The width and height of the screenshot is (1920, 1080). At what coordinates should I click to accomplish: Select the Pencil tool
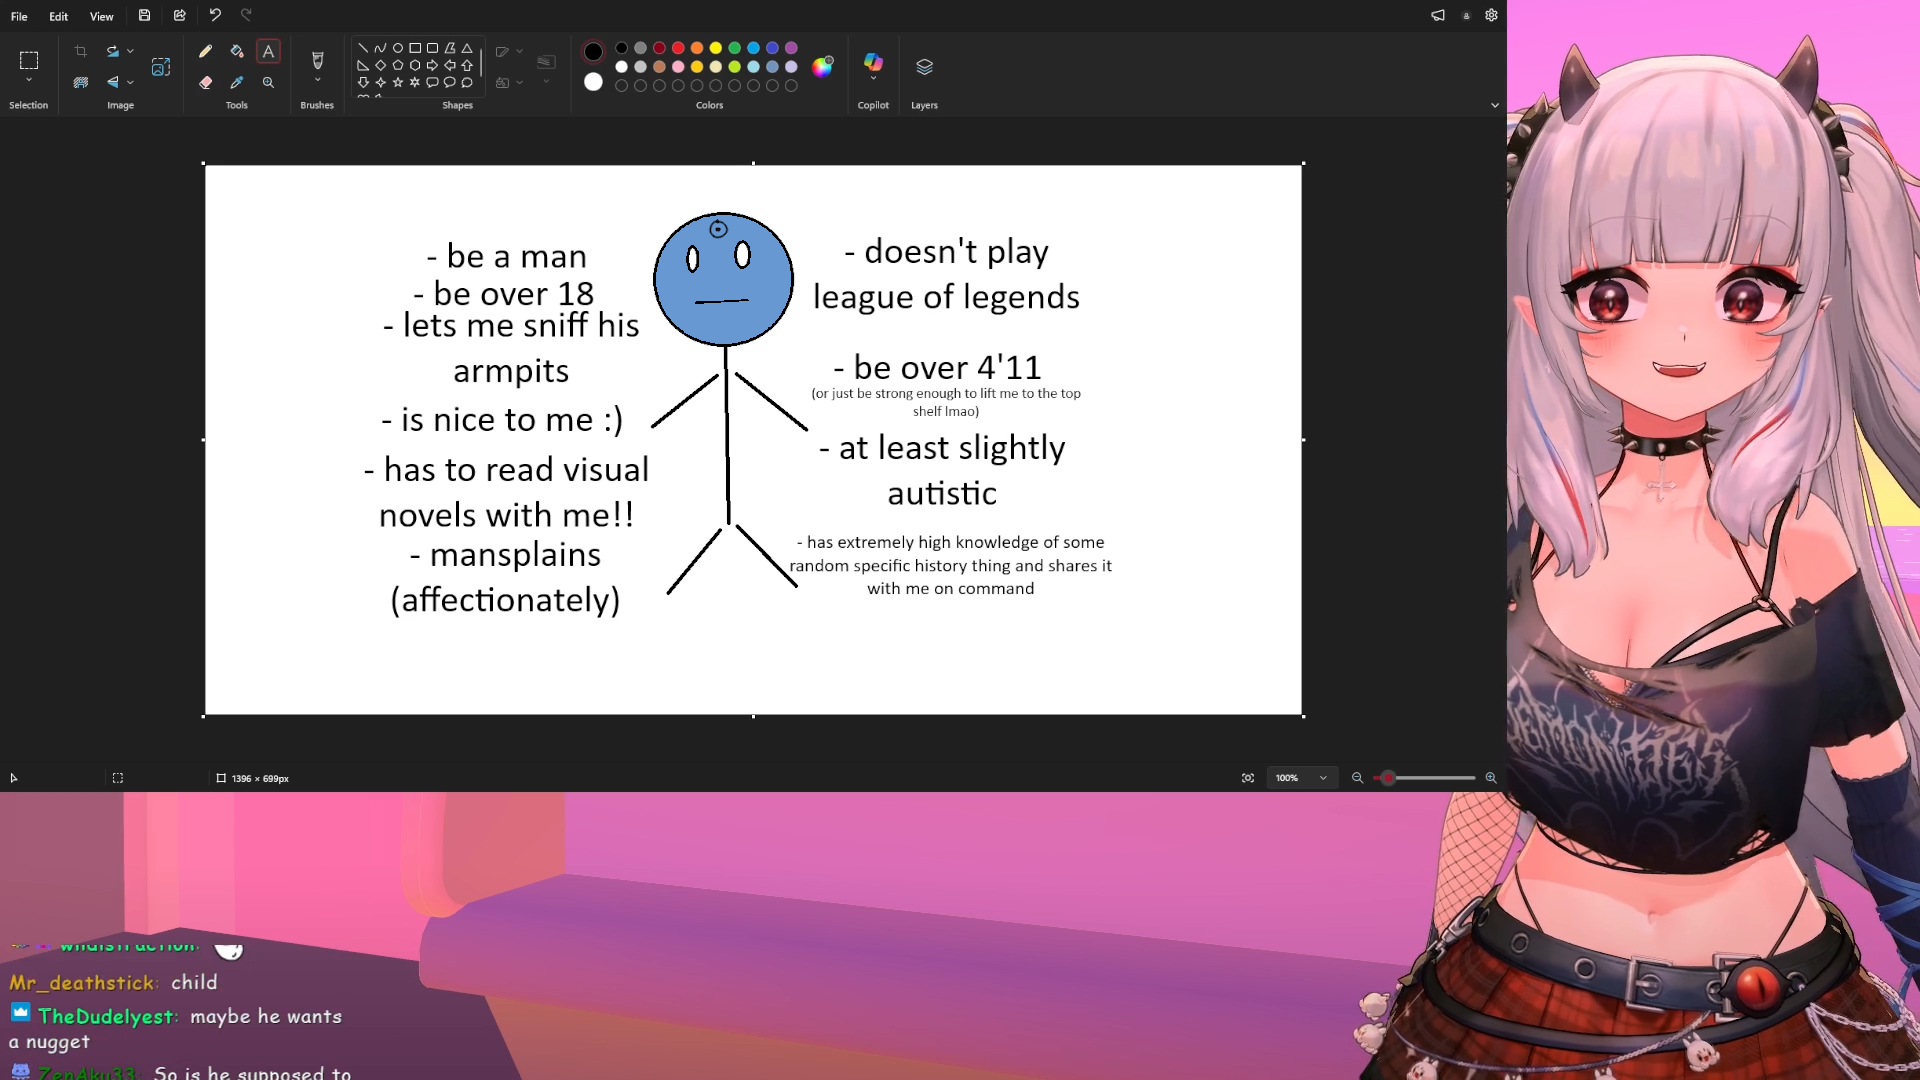(206, 51)
